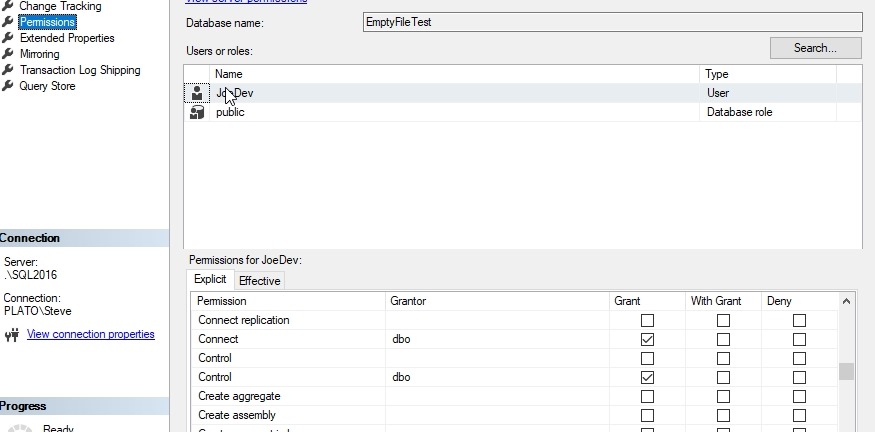Enable Deny for Create aggregate
This screenshot has width=875, height=432.
click(x=799, y=397)
